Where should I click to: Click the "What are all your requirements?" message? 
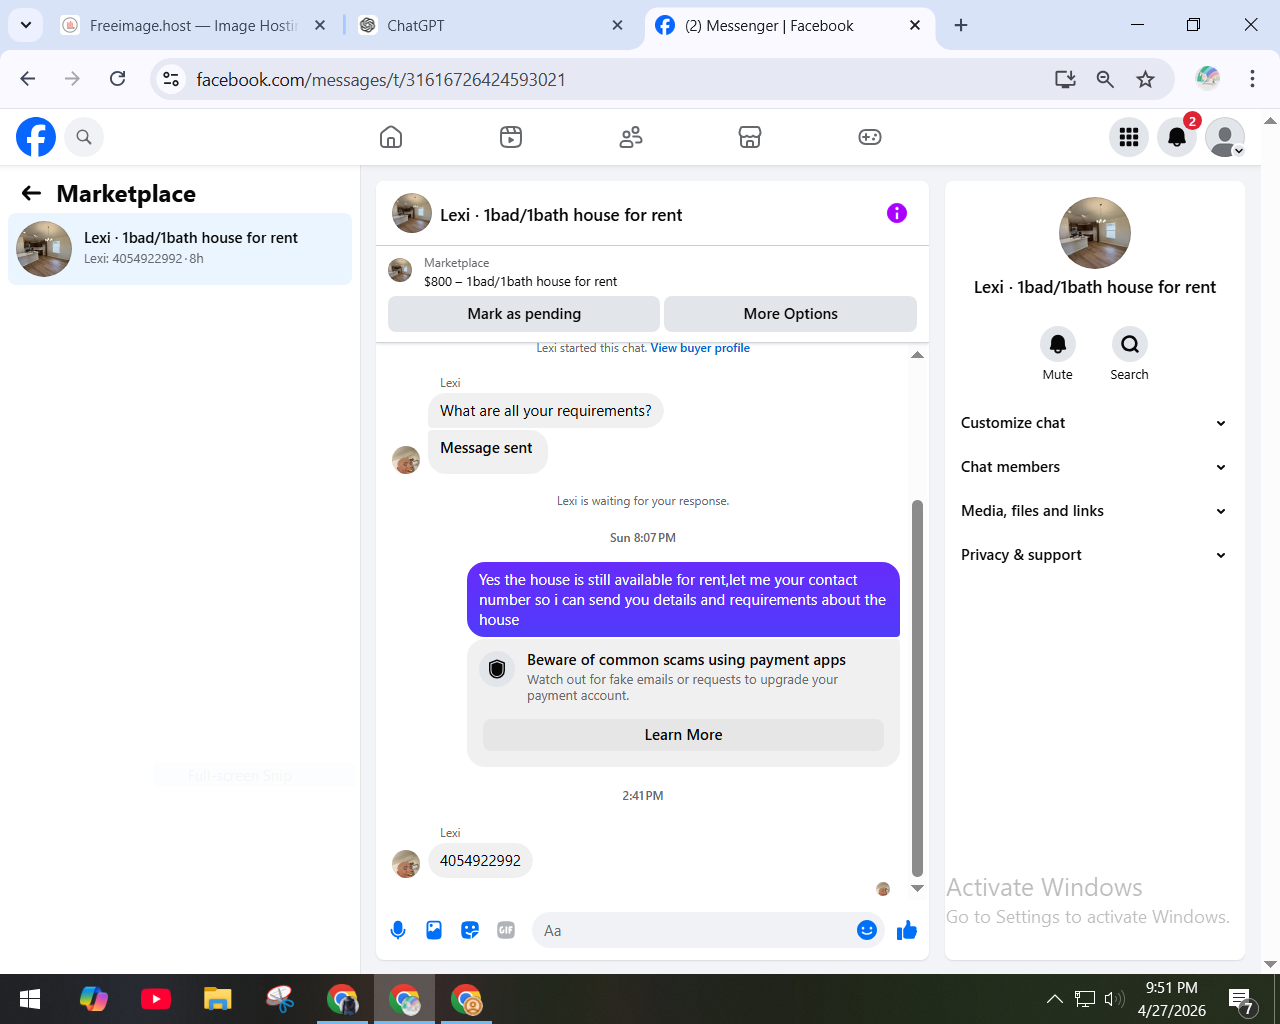click(546, 411)
